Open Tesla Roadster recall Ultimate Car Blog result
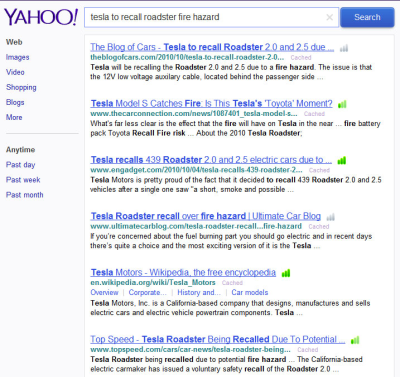400x377 pixels. click(x=206, y=216)
